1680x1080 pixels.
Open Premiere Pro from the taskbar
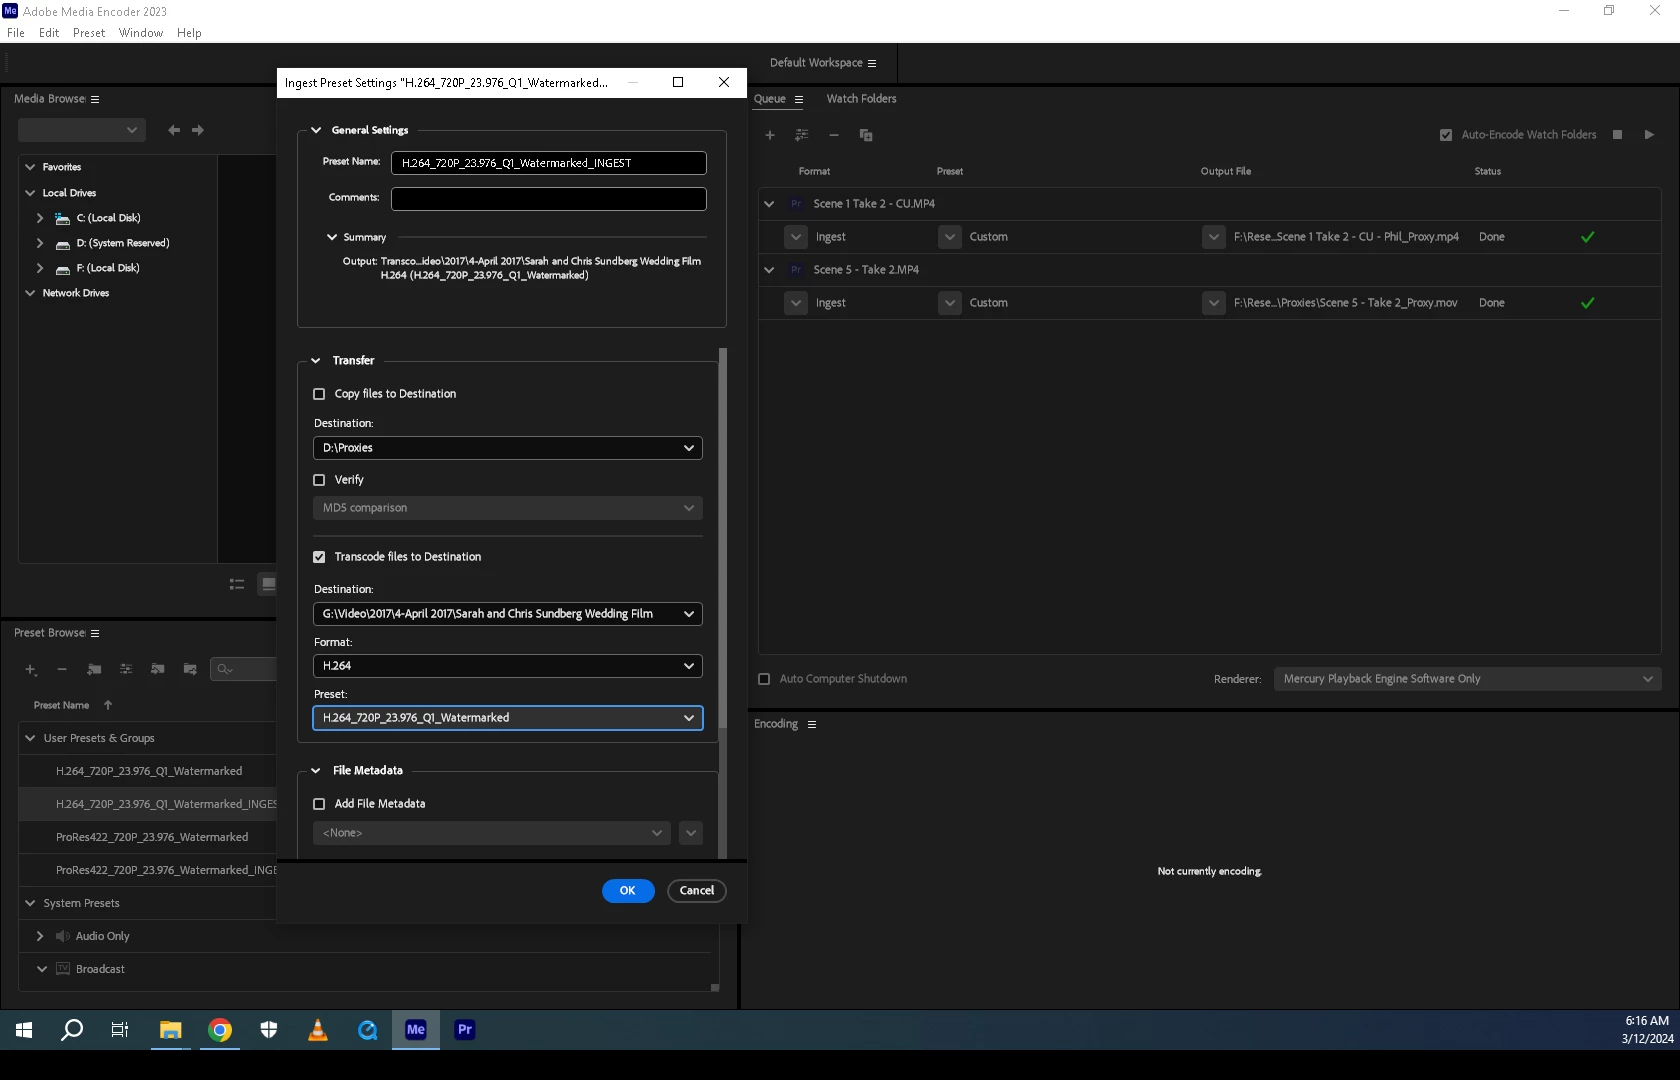click(465, 1029)
